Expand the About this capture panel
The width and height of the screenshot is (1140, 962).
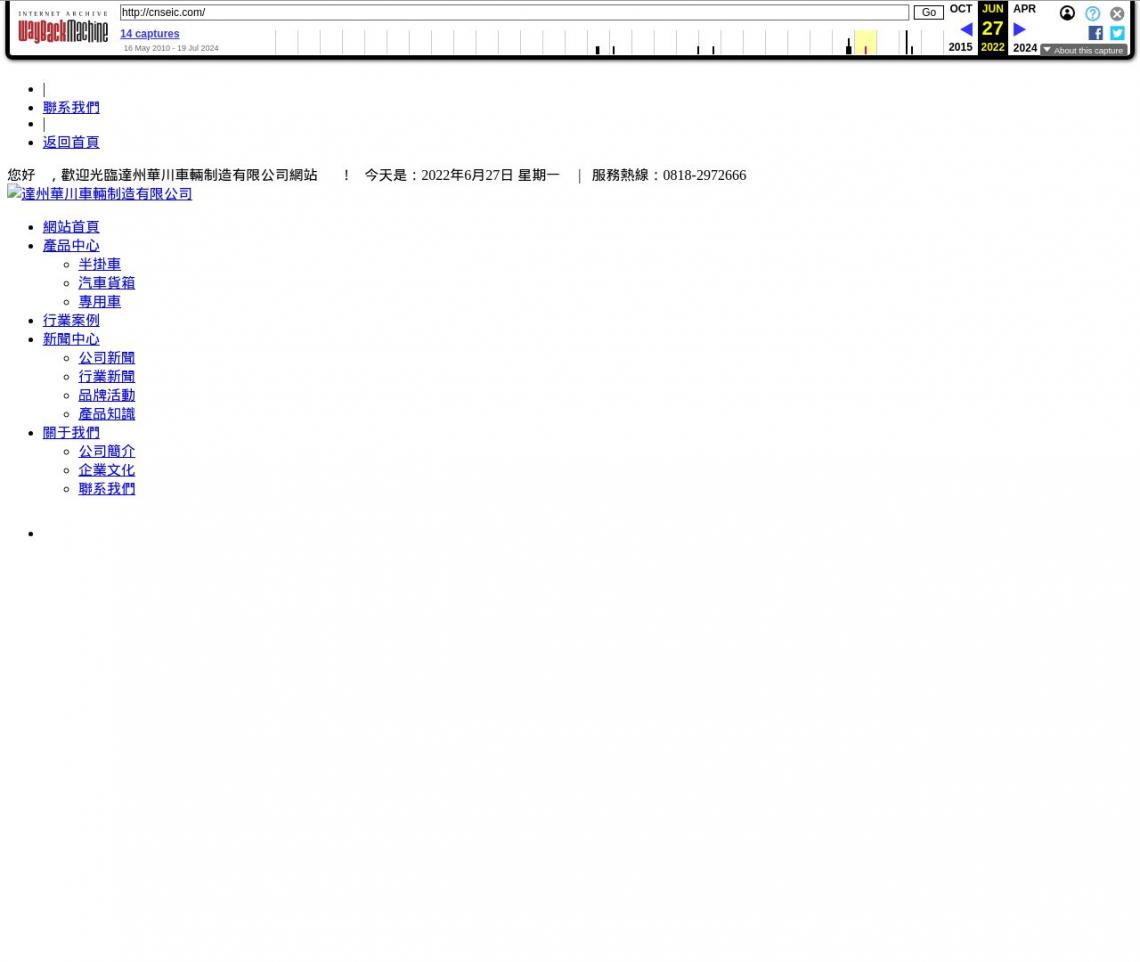point(1084,50)
